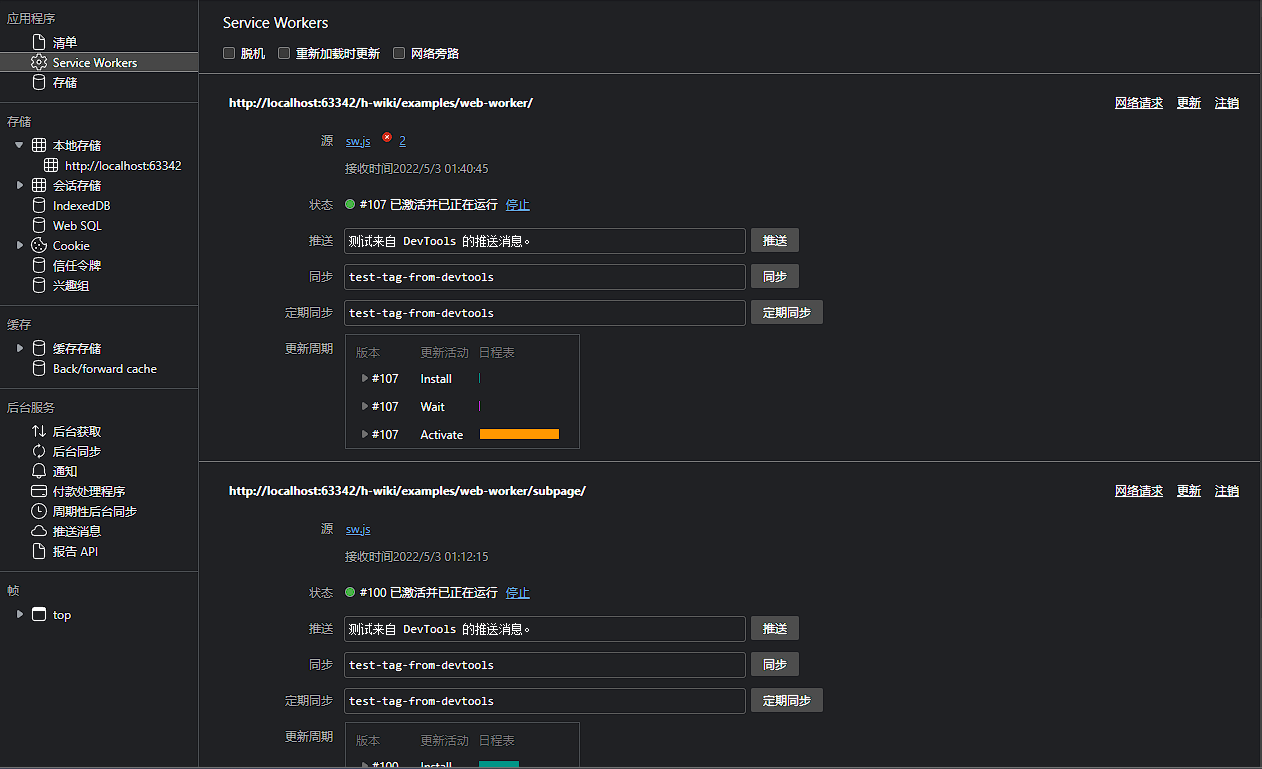Click the Cookie icon

pos(39,245)
